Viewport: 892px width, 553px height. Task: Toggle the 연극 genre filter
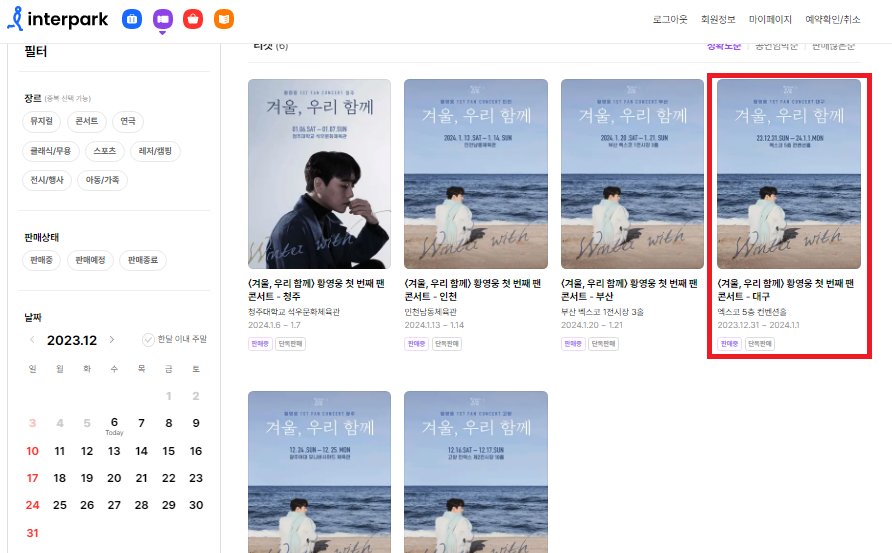tap(128, 121)
